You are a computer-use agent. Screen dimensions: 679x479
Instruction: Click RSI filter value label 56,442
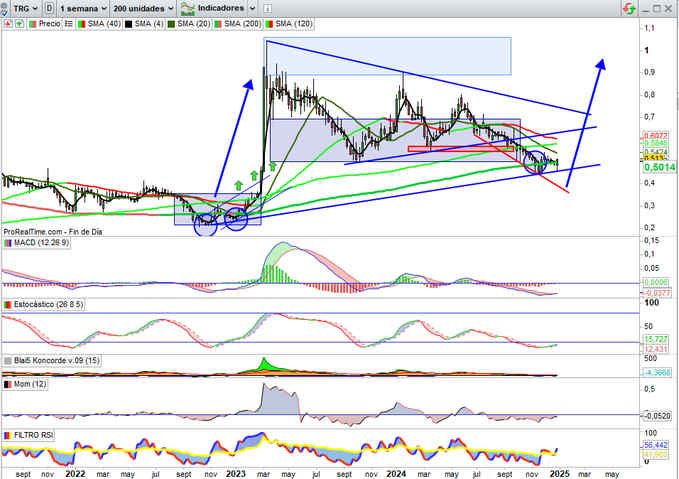(x=656, y=445)
